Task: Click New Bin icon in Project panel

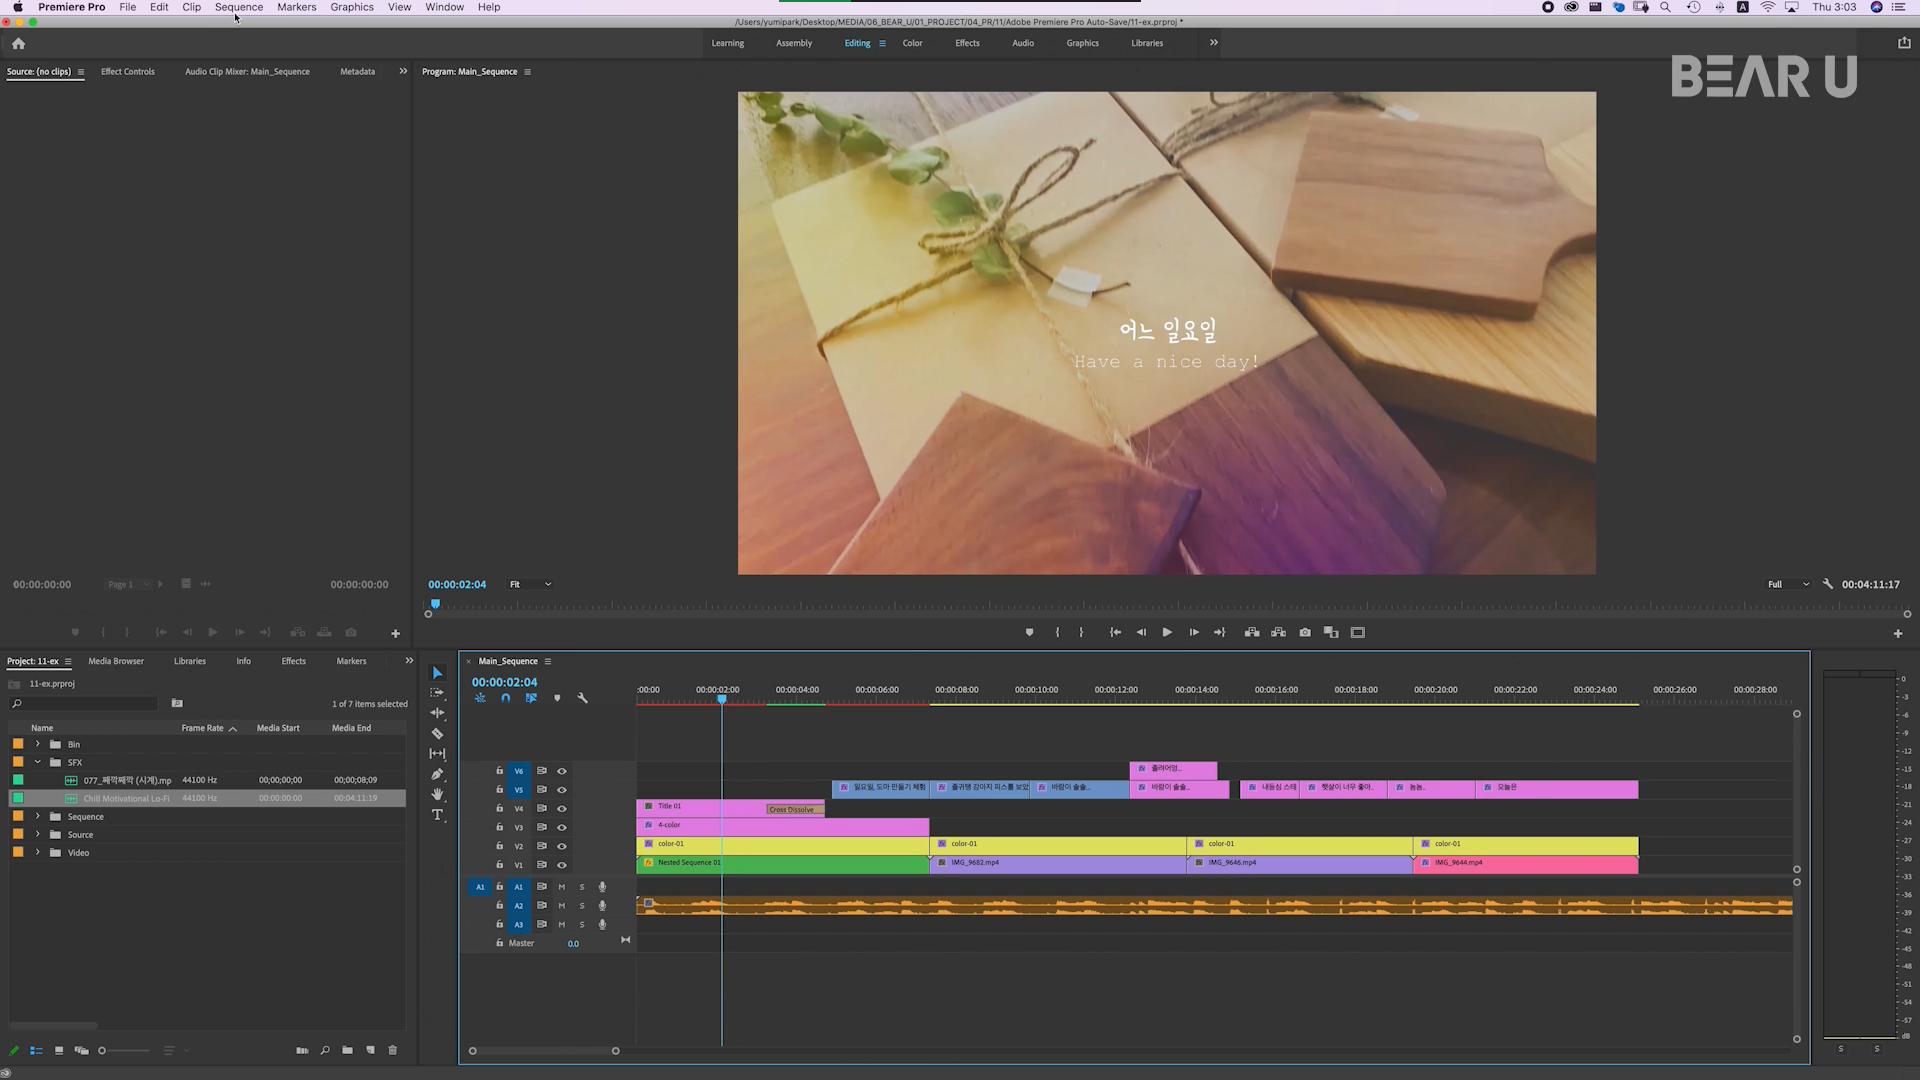Action: click(347, 1050)
